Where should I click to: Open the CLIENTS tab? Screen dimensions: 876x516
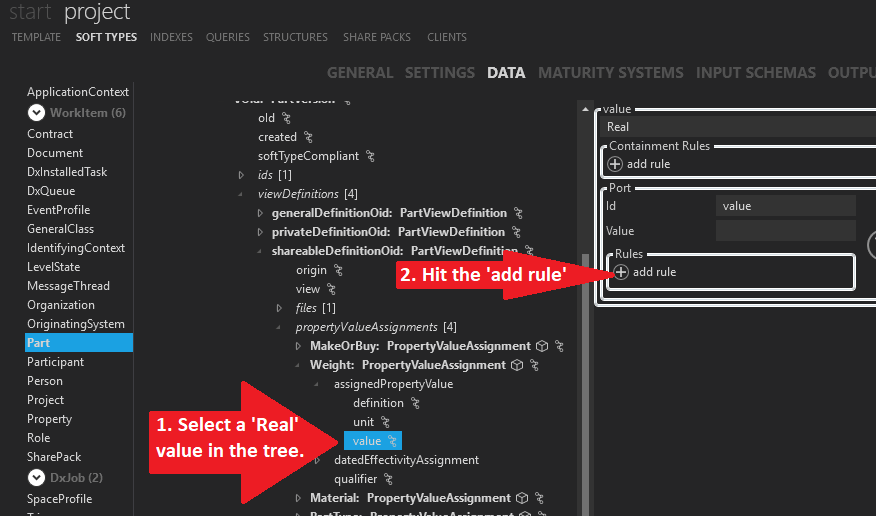[447, 37]
